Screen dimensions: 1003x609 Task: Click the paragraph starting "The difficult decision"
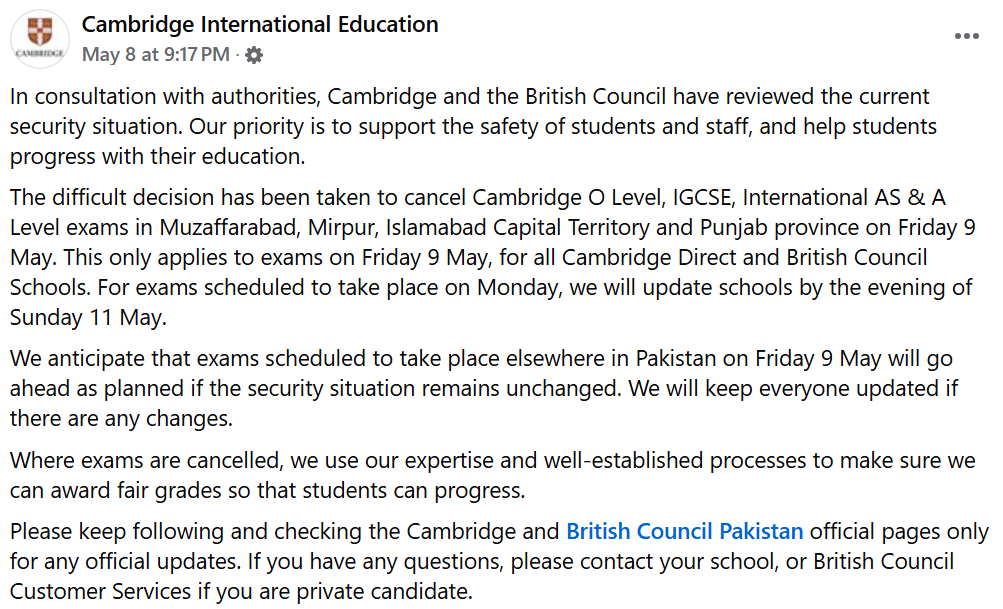click(x=493, y=257)
